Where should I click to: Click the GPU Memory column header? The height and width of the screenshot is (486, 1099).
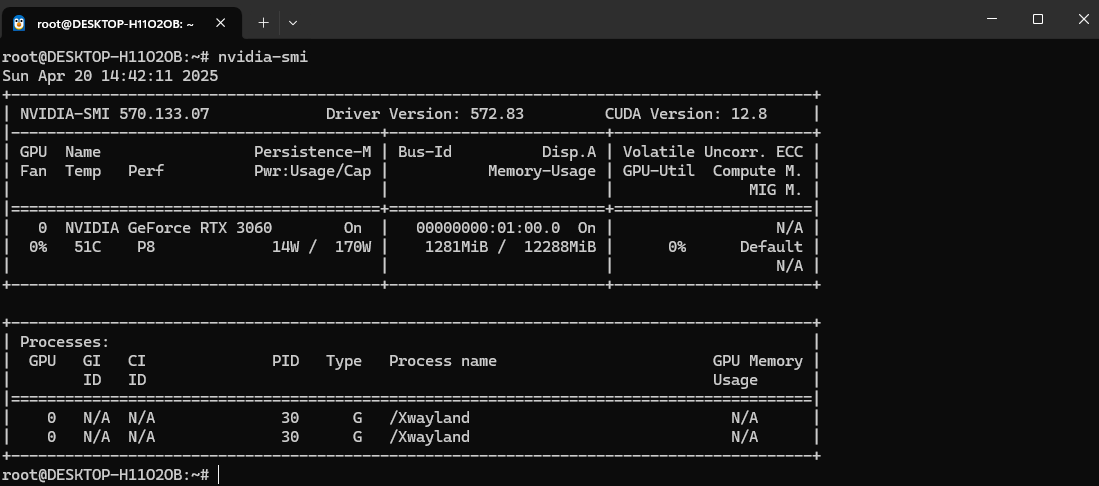[x=758, y=361]
